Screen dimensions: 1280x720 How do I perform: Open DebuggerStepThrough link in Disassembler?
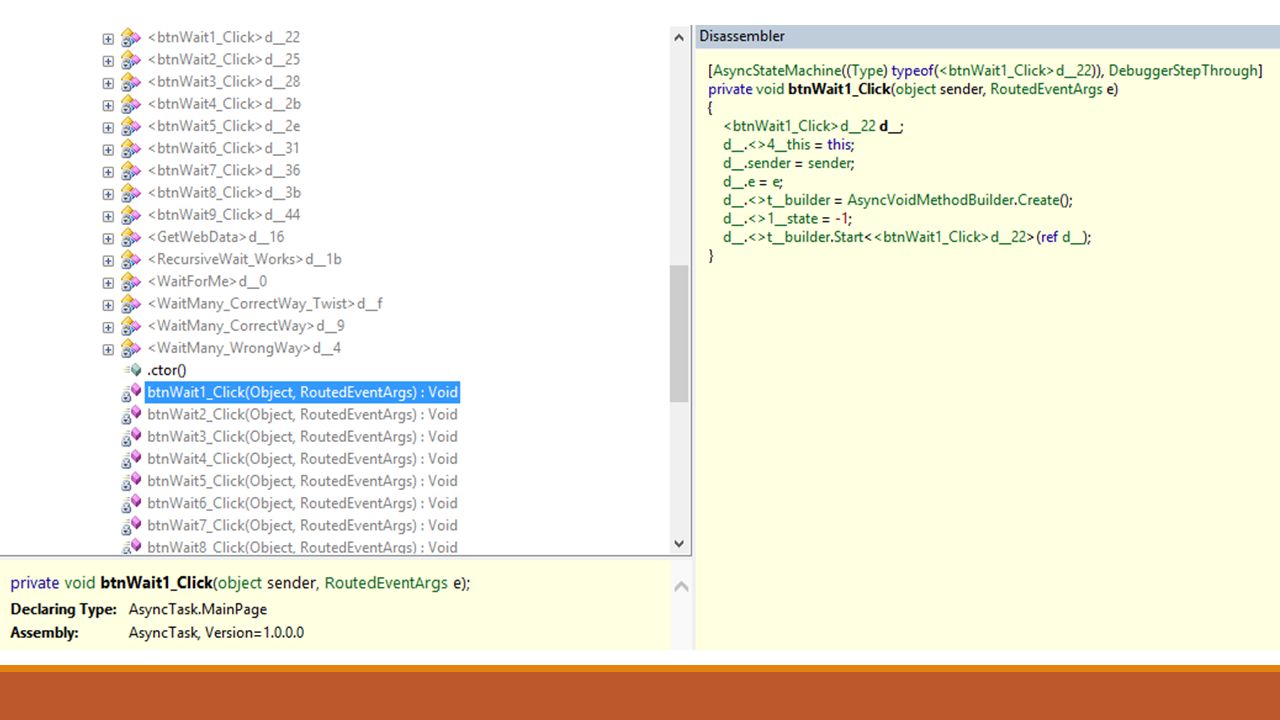1182,71
